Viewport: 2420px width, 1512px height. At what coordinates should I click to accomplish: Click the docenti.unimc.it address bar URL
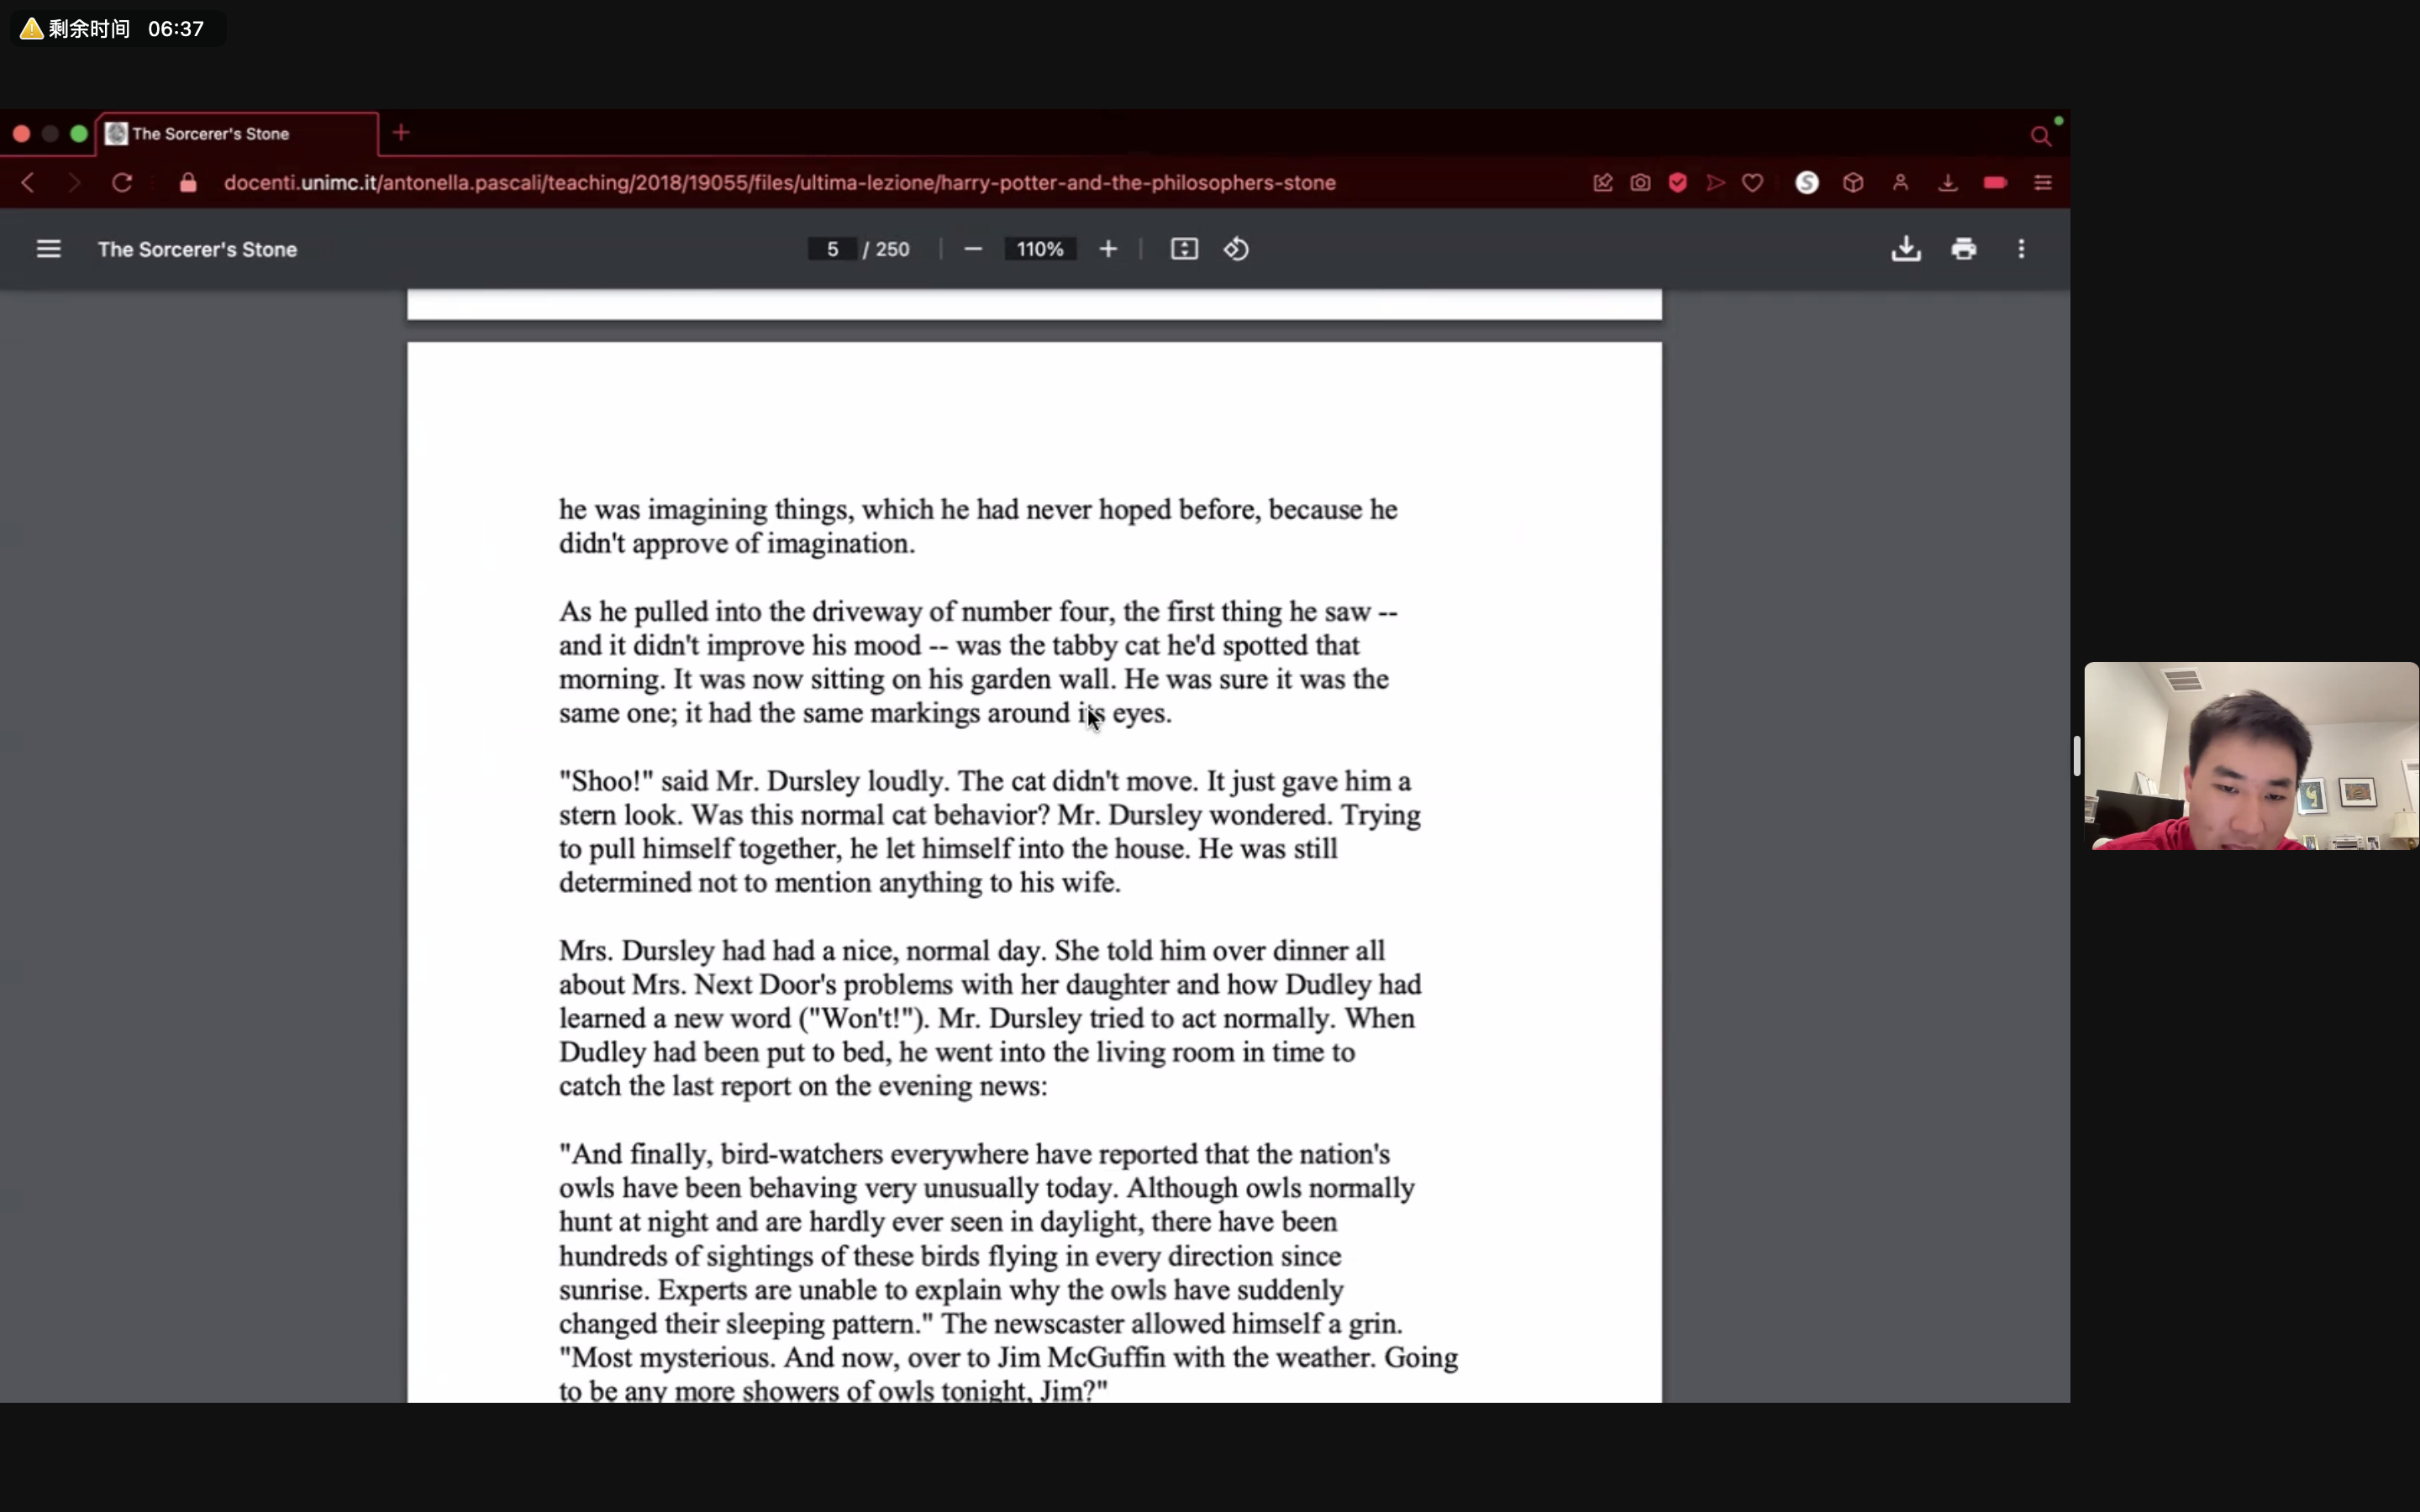[x=780, y=183]
